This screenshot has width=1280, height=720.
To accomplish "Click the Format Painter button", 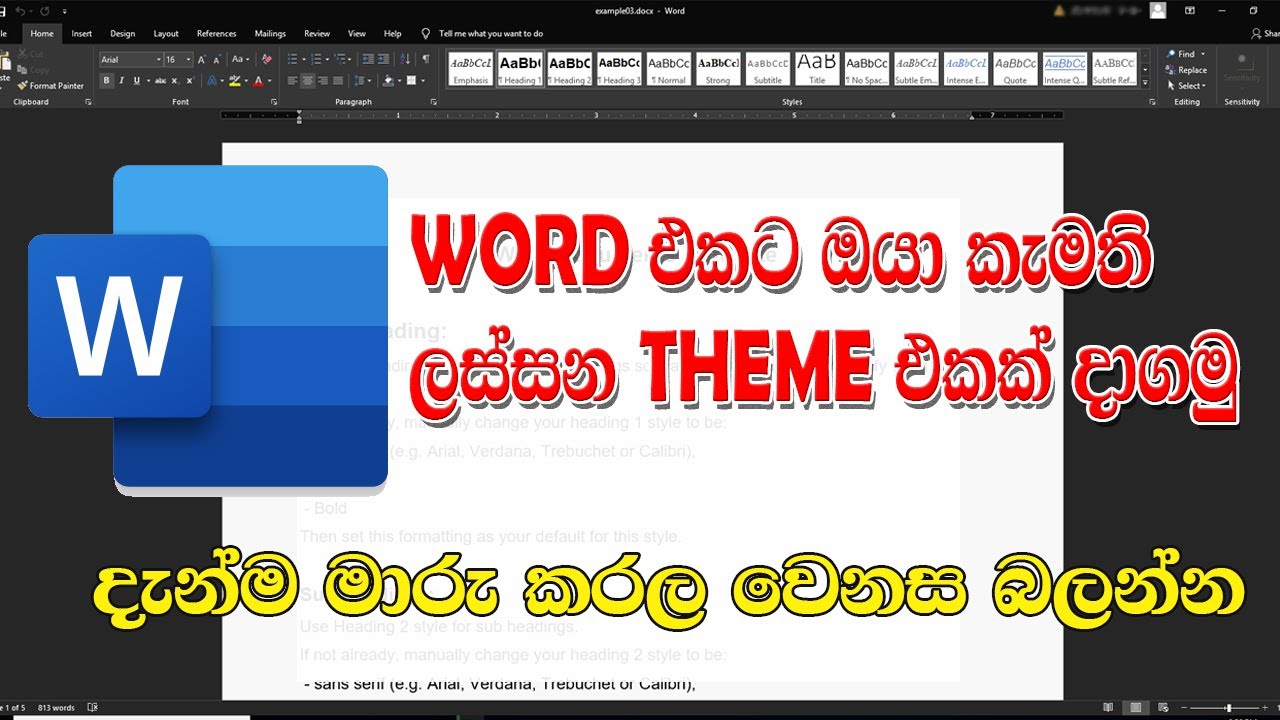I will point(51,86).
